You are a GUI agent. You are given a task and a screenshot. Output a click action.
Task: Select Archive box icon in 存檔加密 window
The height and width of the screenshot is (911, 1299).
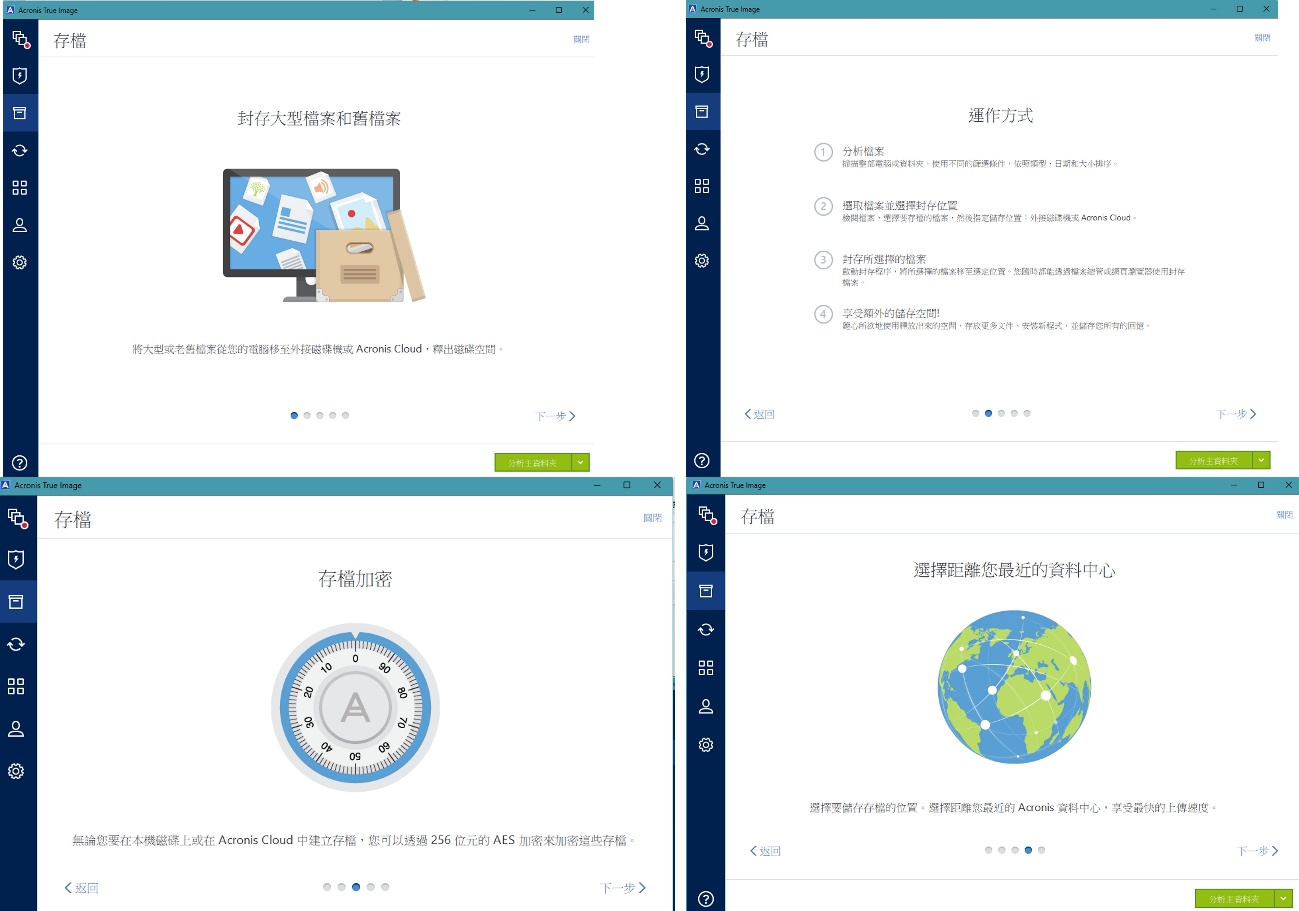pos(16,602)
